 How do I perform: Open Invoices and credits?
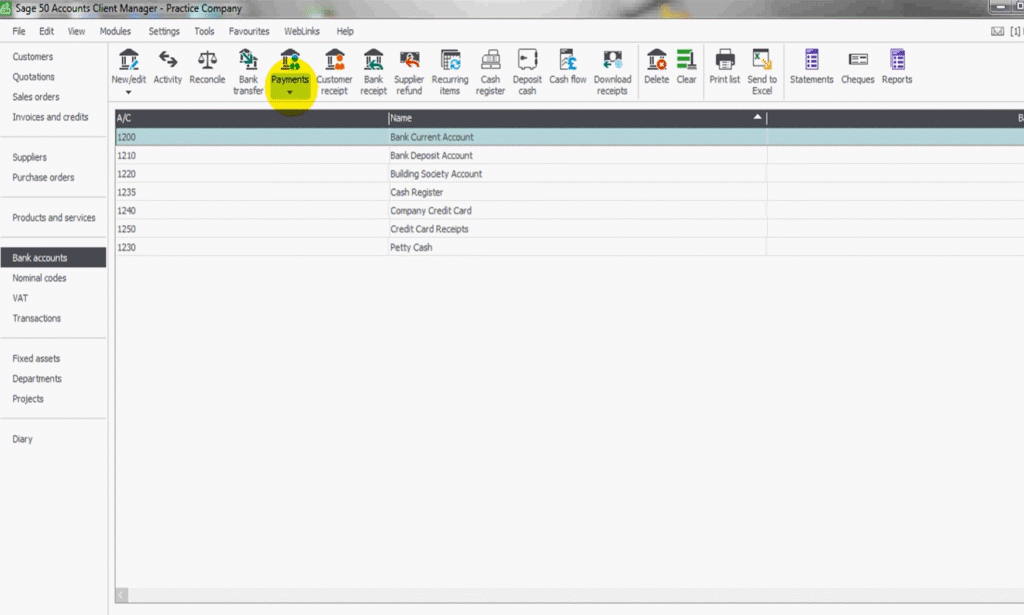[x=50, y=118]
